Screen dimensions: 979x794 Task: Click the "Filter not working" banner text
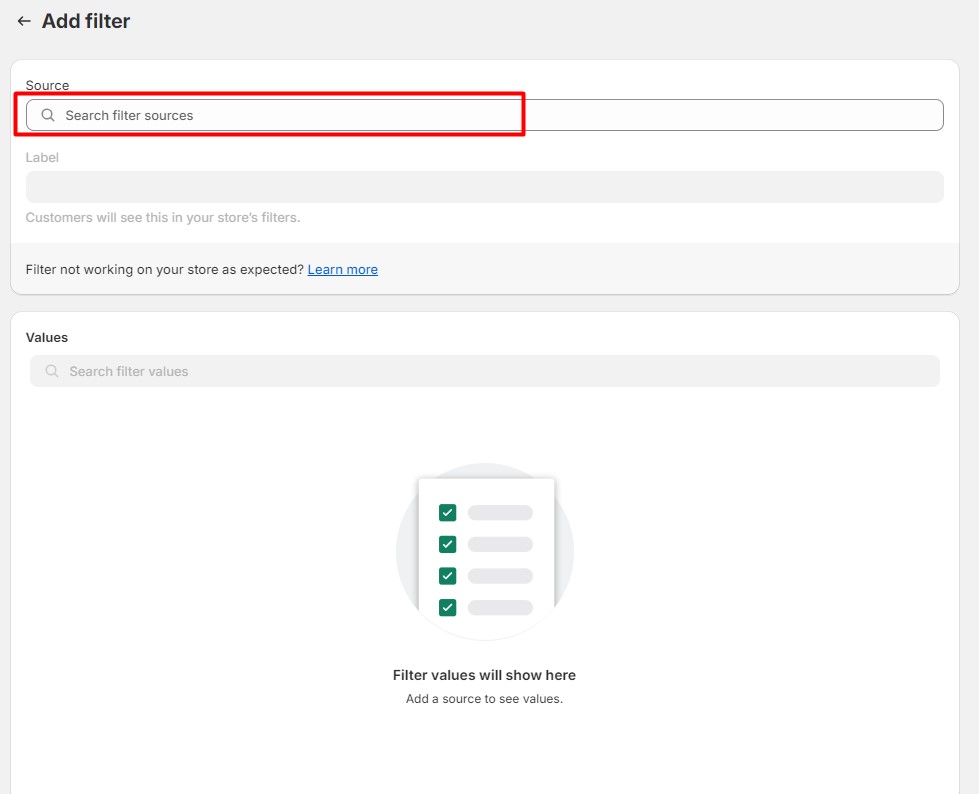[x=164, y=269]
